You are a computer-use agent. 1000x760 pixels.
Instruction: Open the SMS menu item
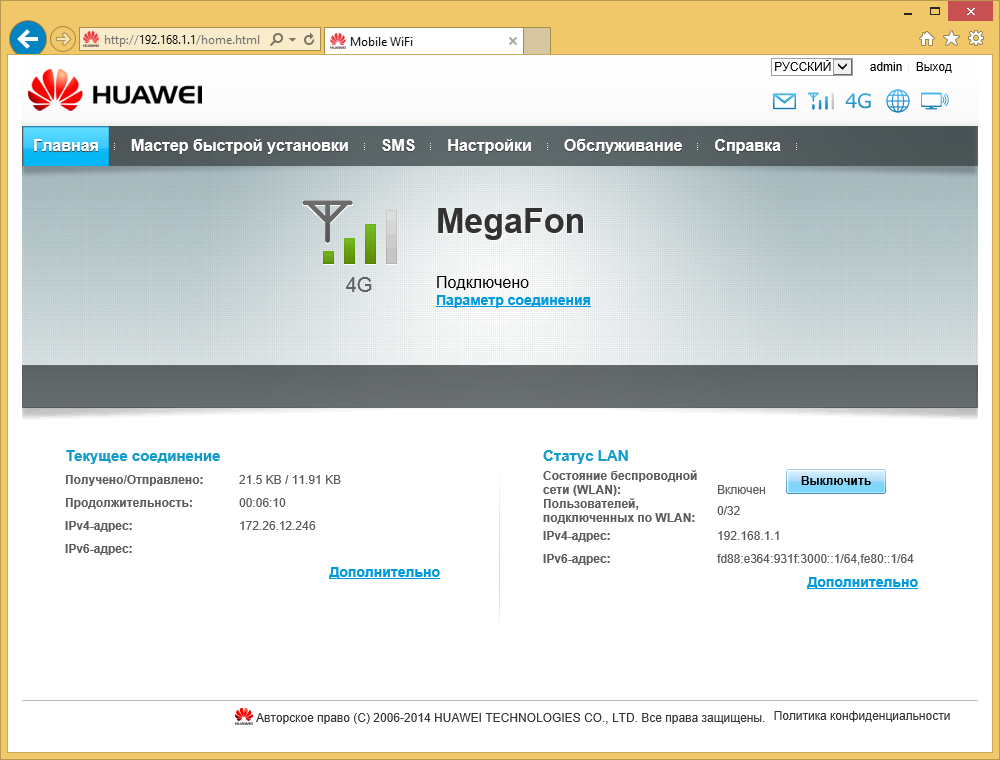[399, 146]
